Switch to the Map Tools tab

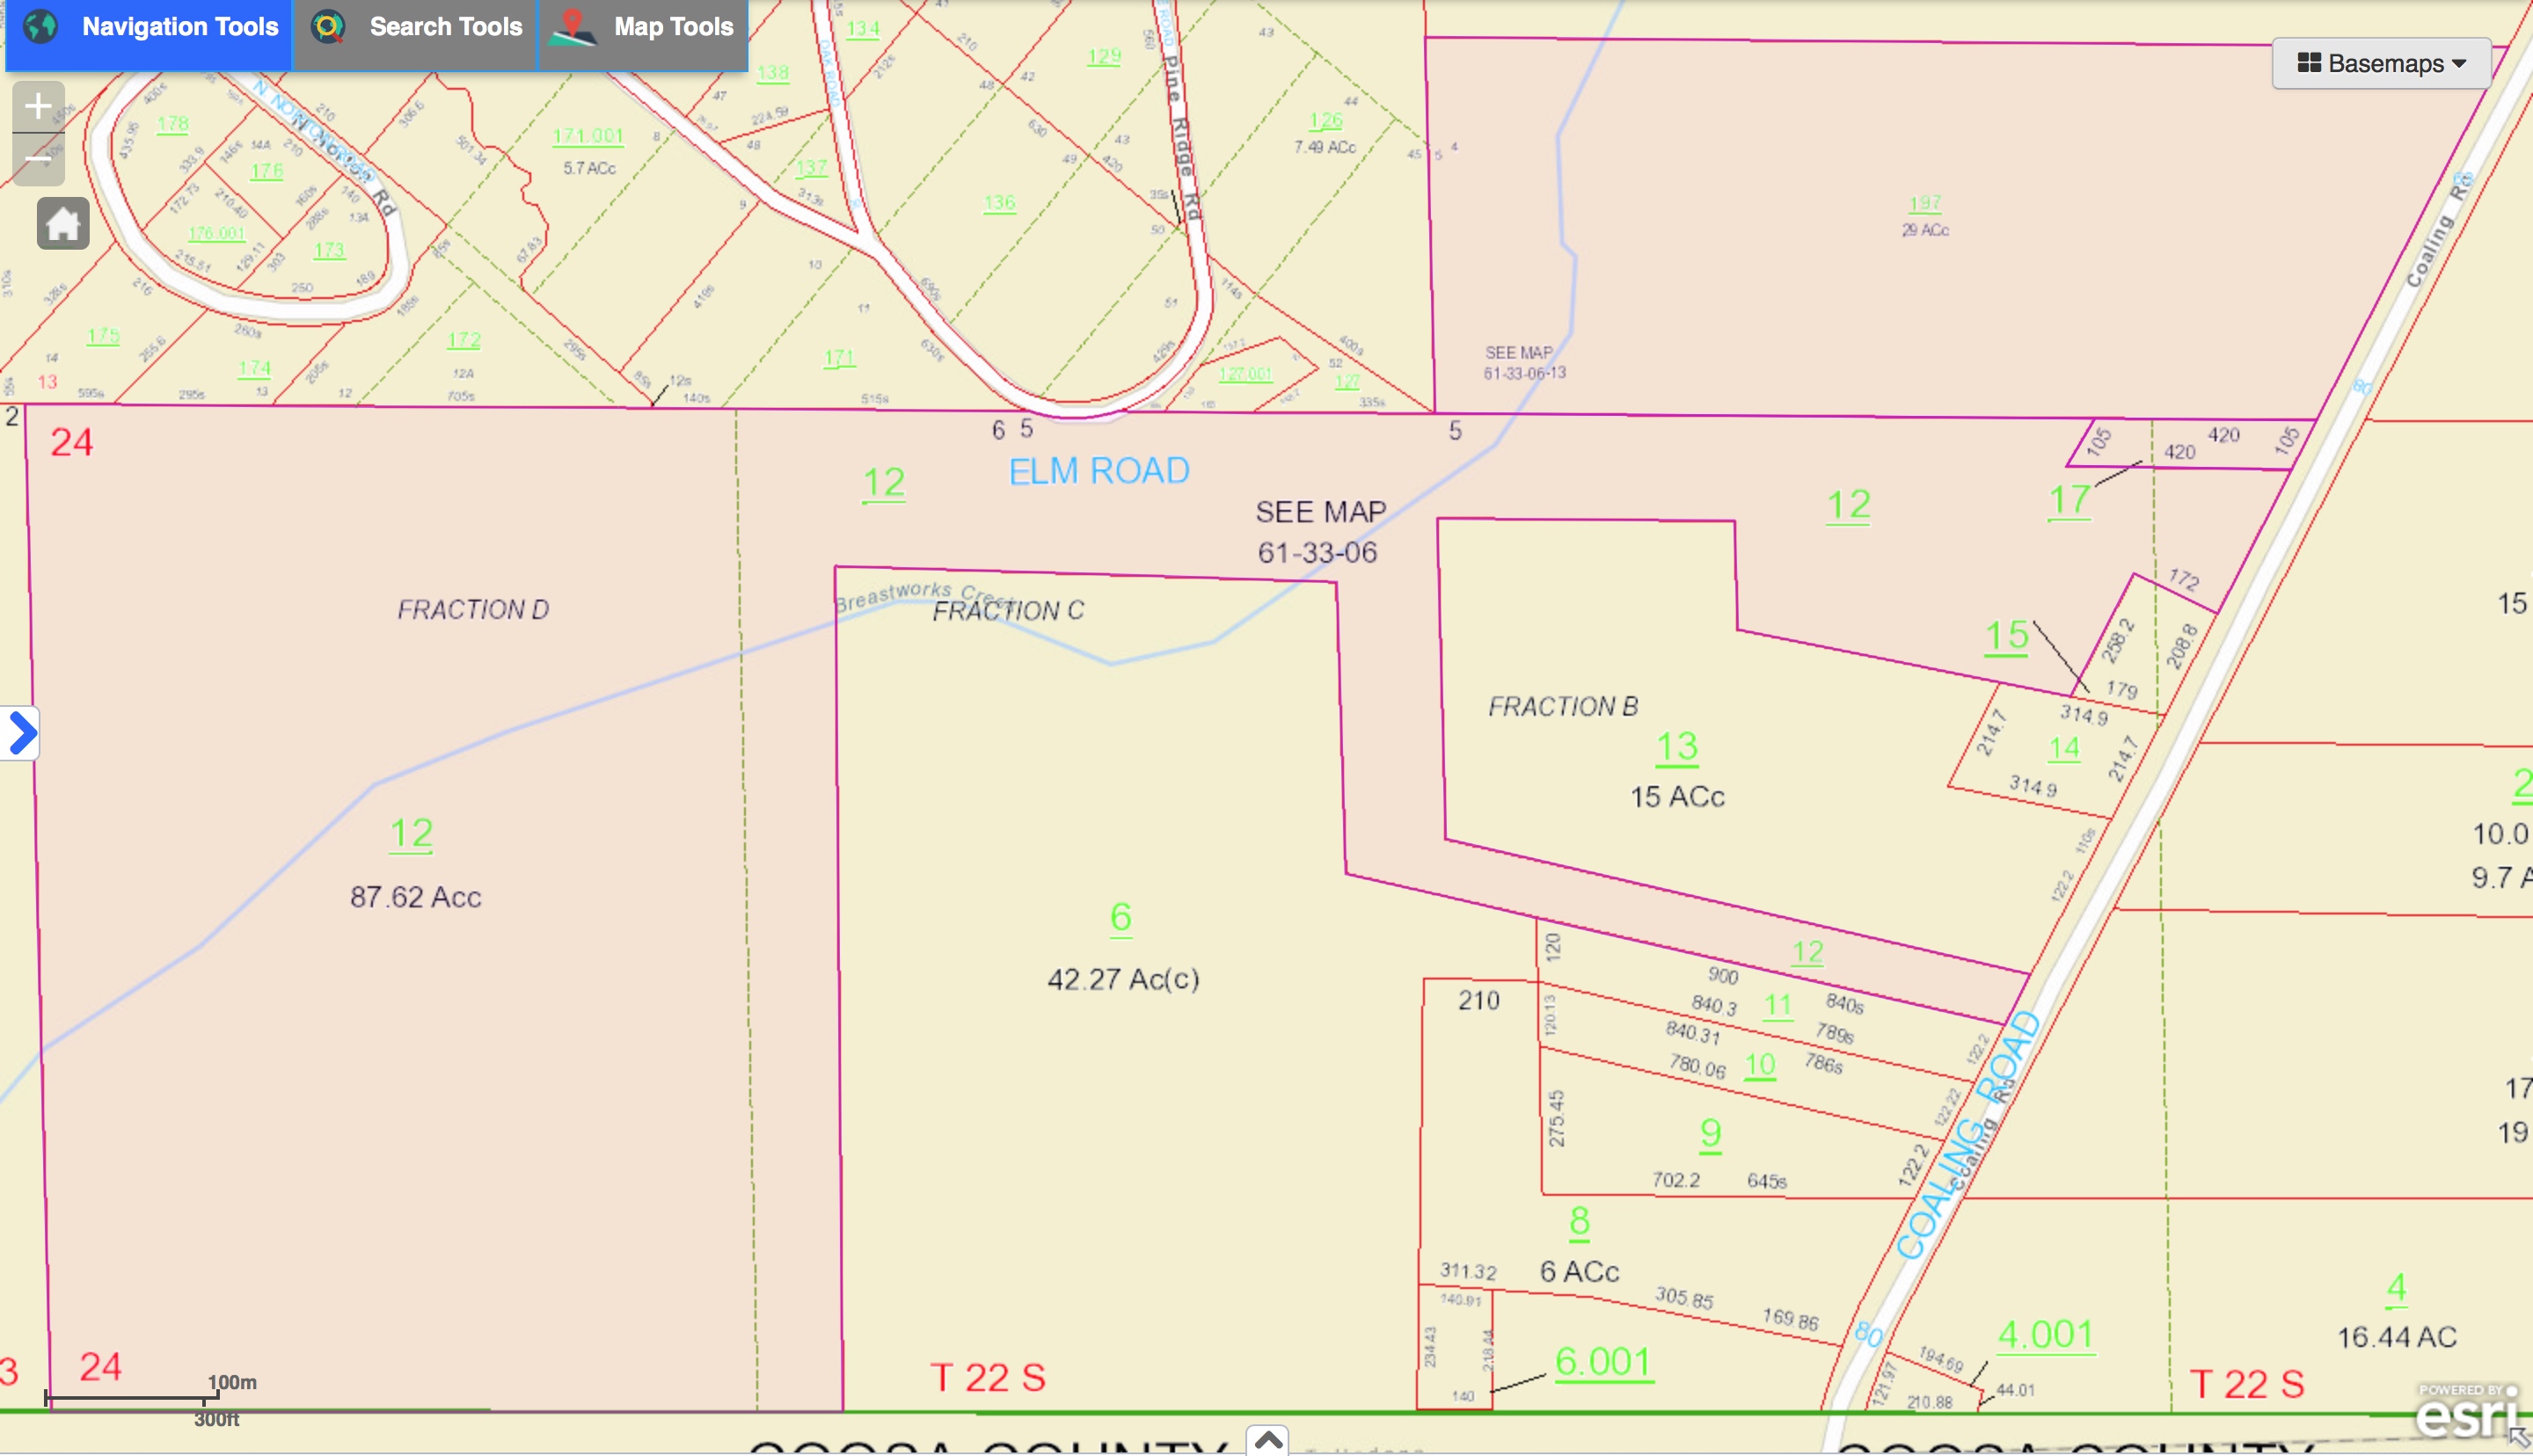(672, 27)
